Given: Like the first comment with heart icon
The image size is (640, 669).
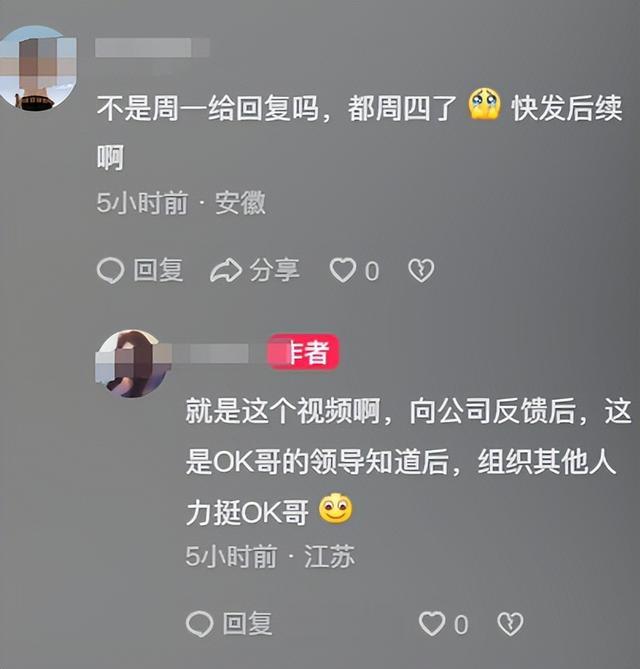Looking at the screenshot, I should [x=342, y=270].
